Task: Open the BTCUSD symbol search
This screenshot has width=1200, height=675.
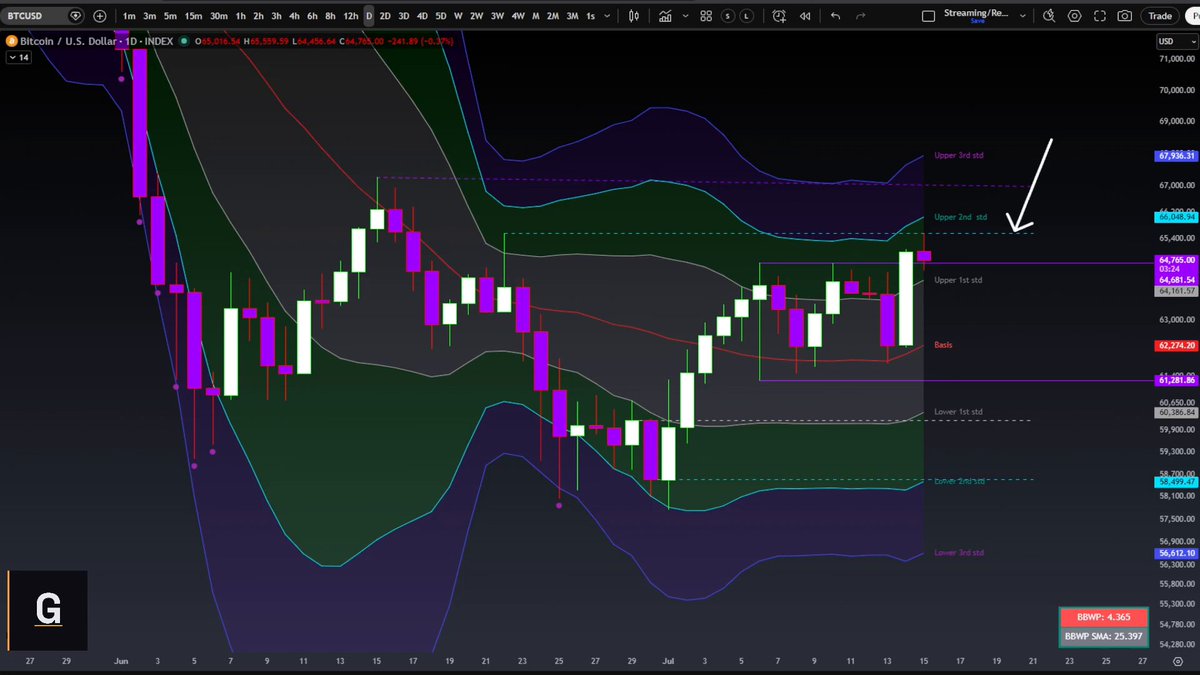Action: pos(44,16)
